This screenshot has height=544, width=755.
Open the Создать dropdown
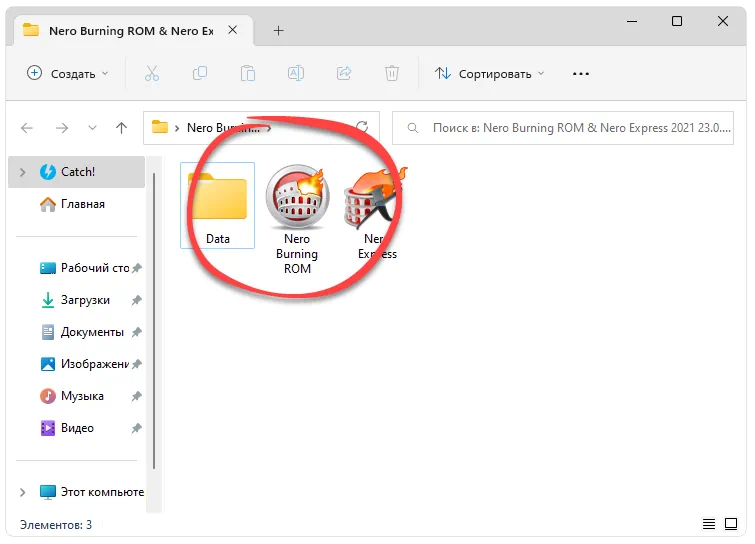coord(67,74)
